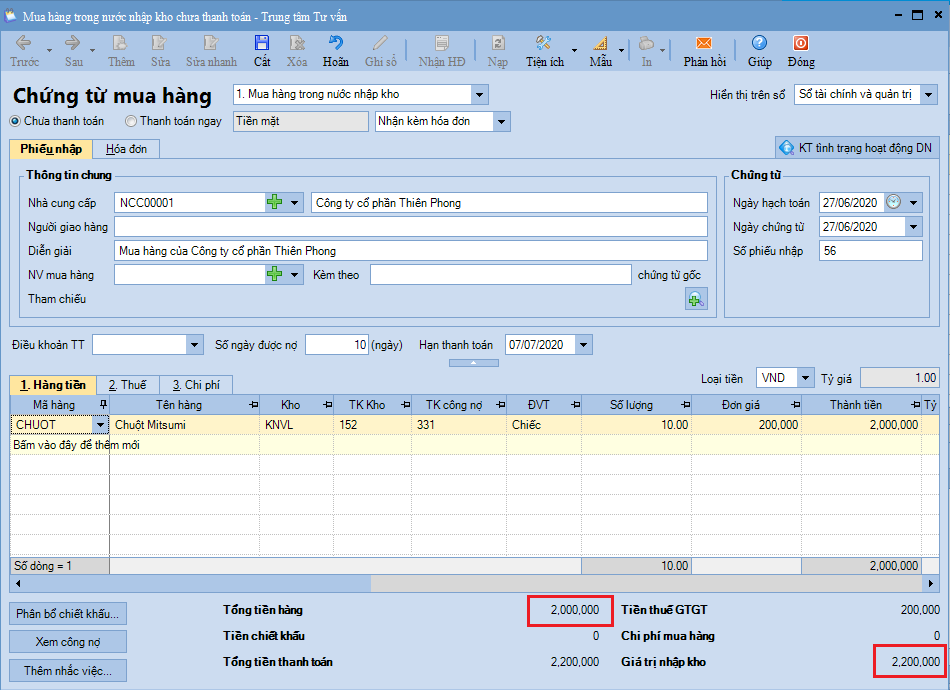Screen dimensions: 950x690
Task: Add new purchasing staff with the green plus
Action: pos(274,274)
